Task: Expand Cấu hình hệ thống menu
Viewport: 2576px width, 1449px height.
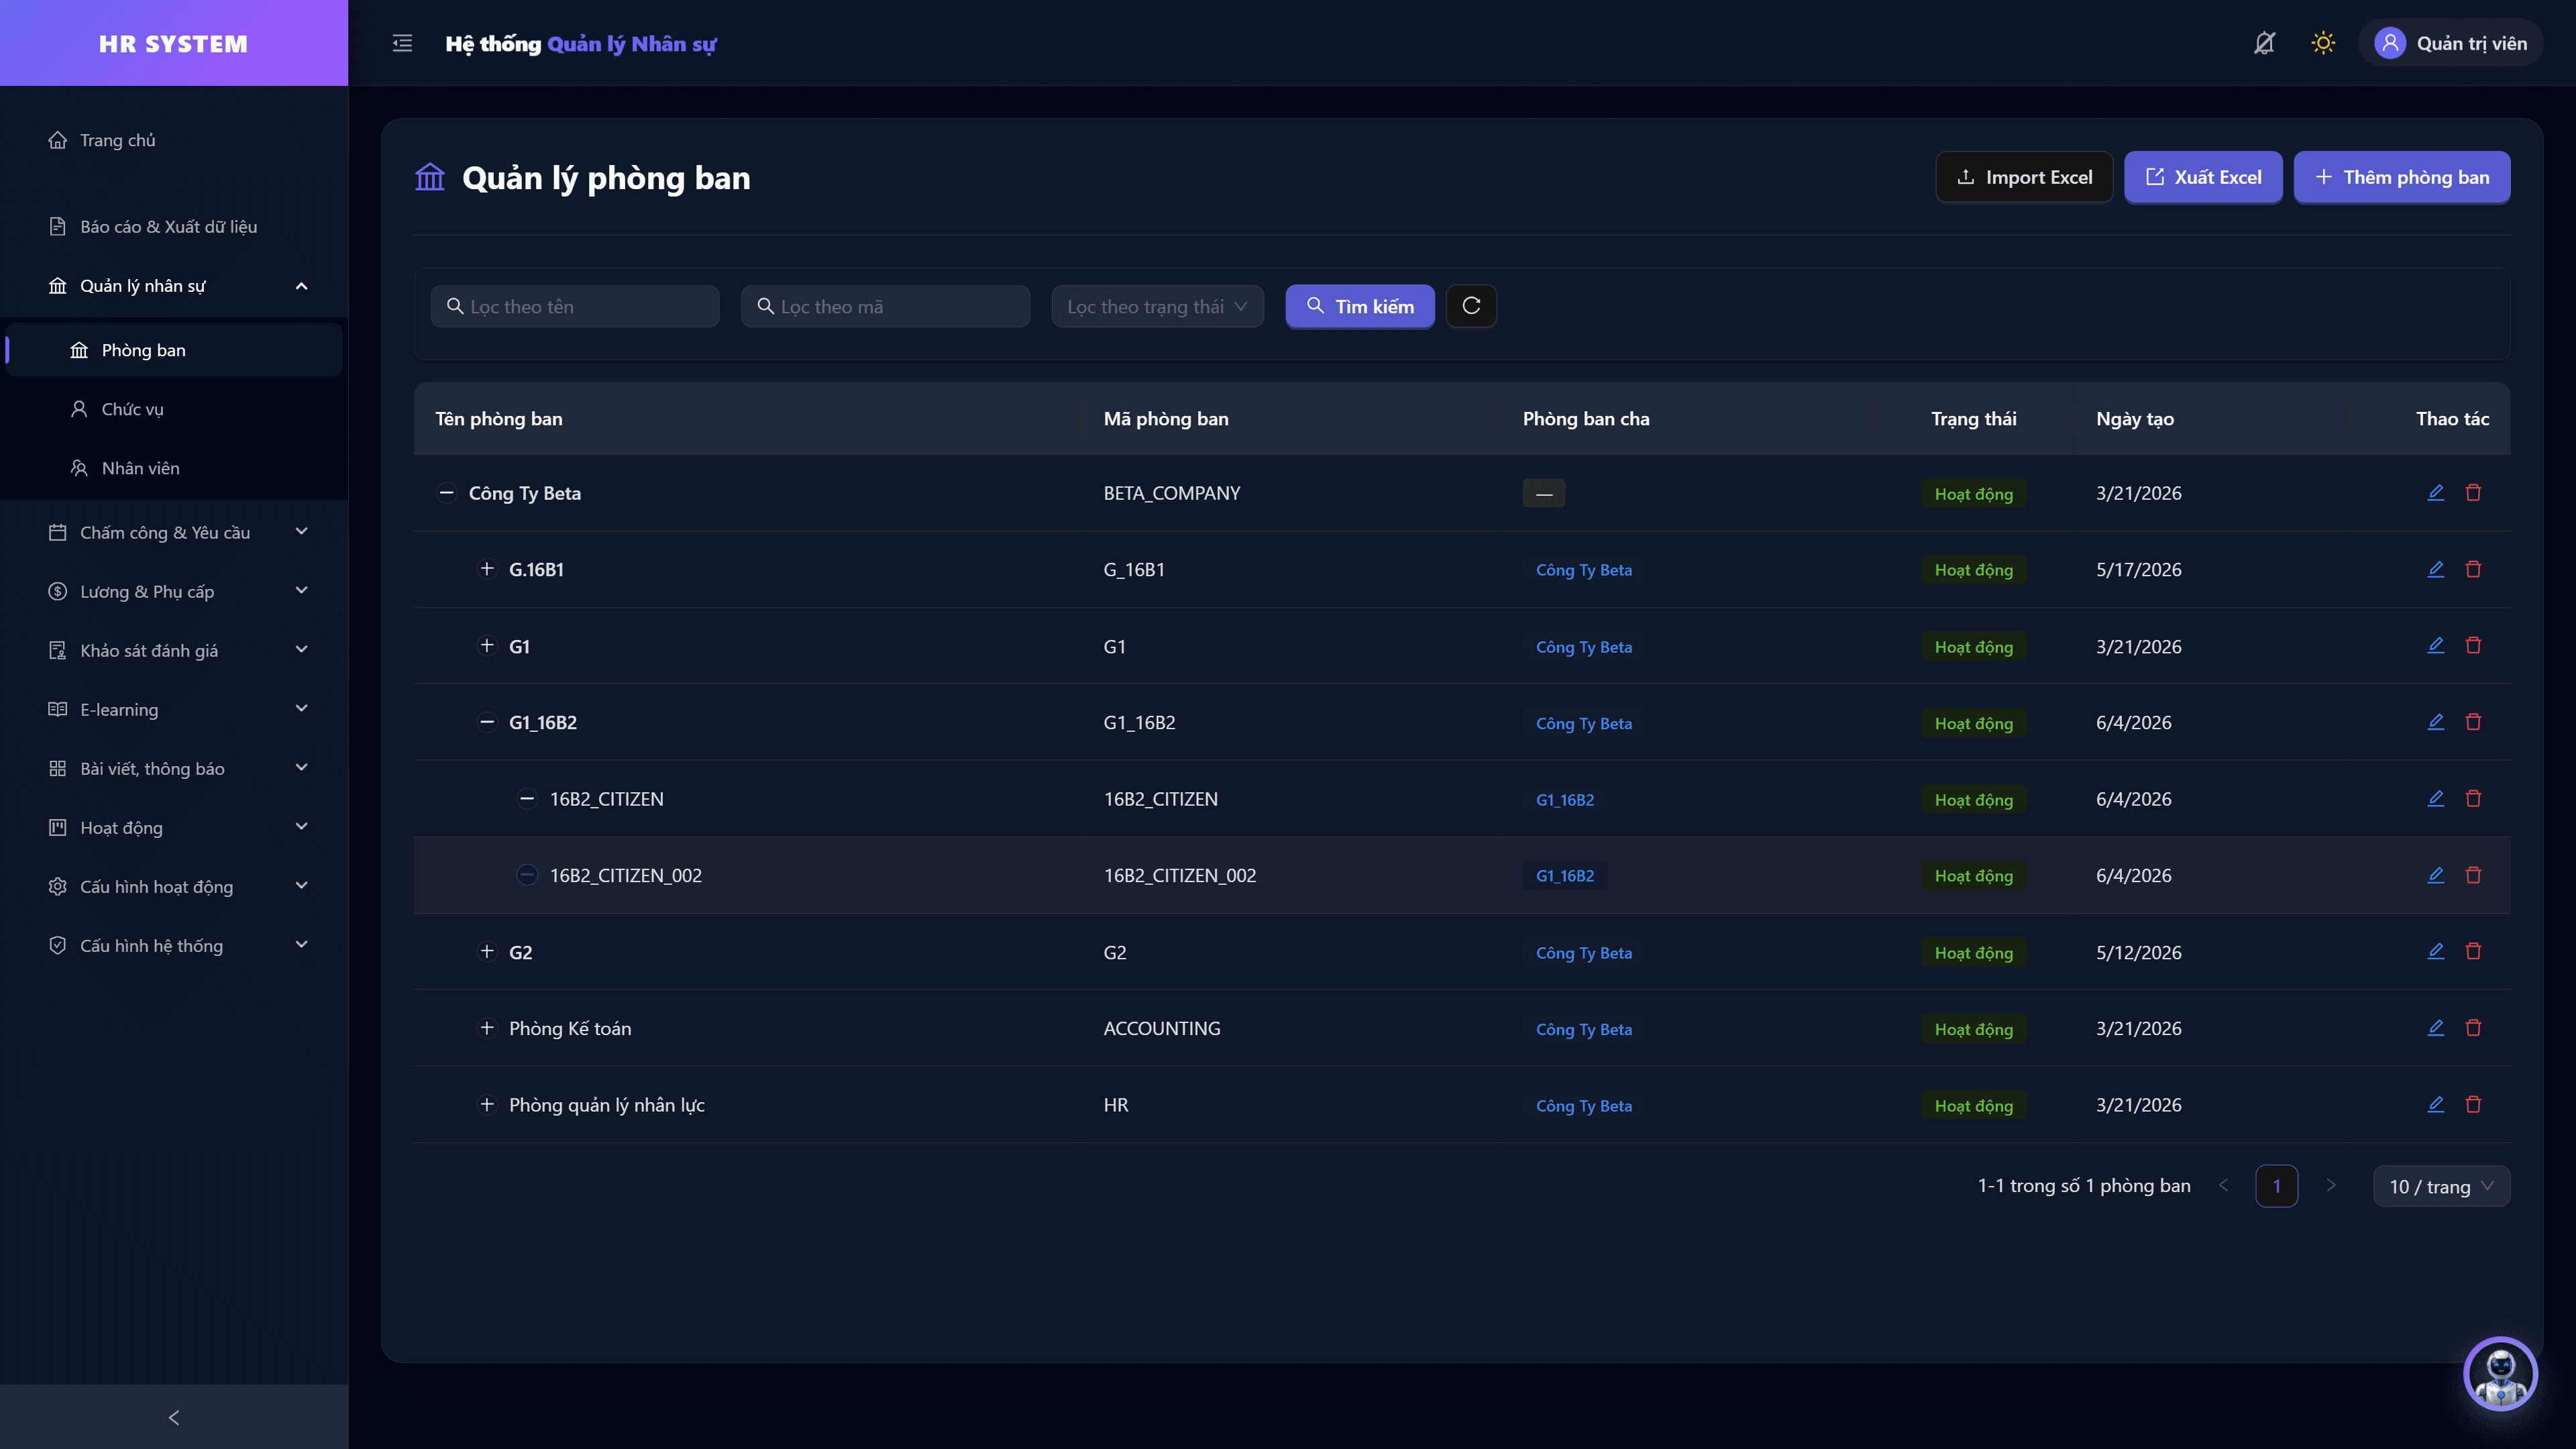Action: click(x=174, y=946)
